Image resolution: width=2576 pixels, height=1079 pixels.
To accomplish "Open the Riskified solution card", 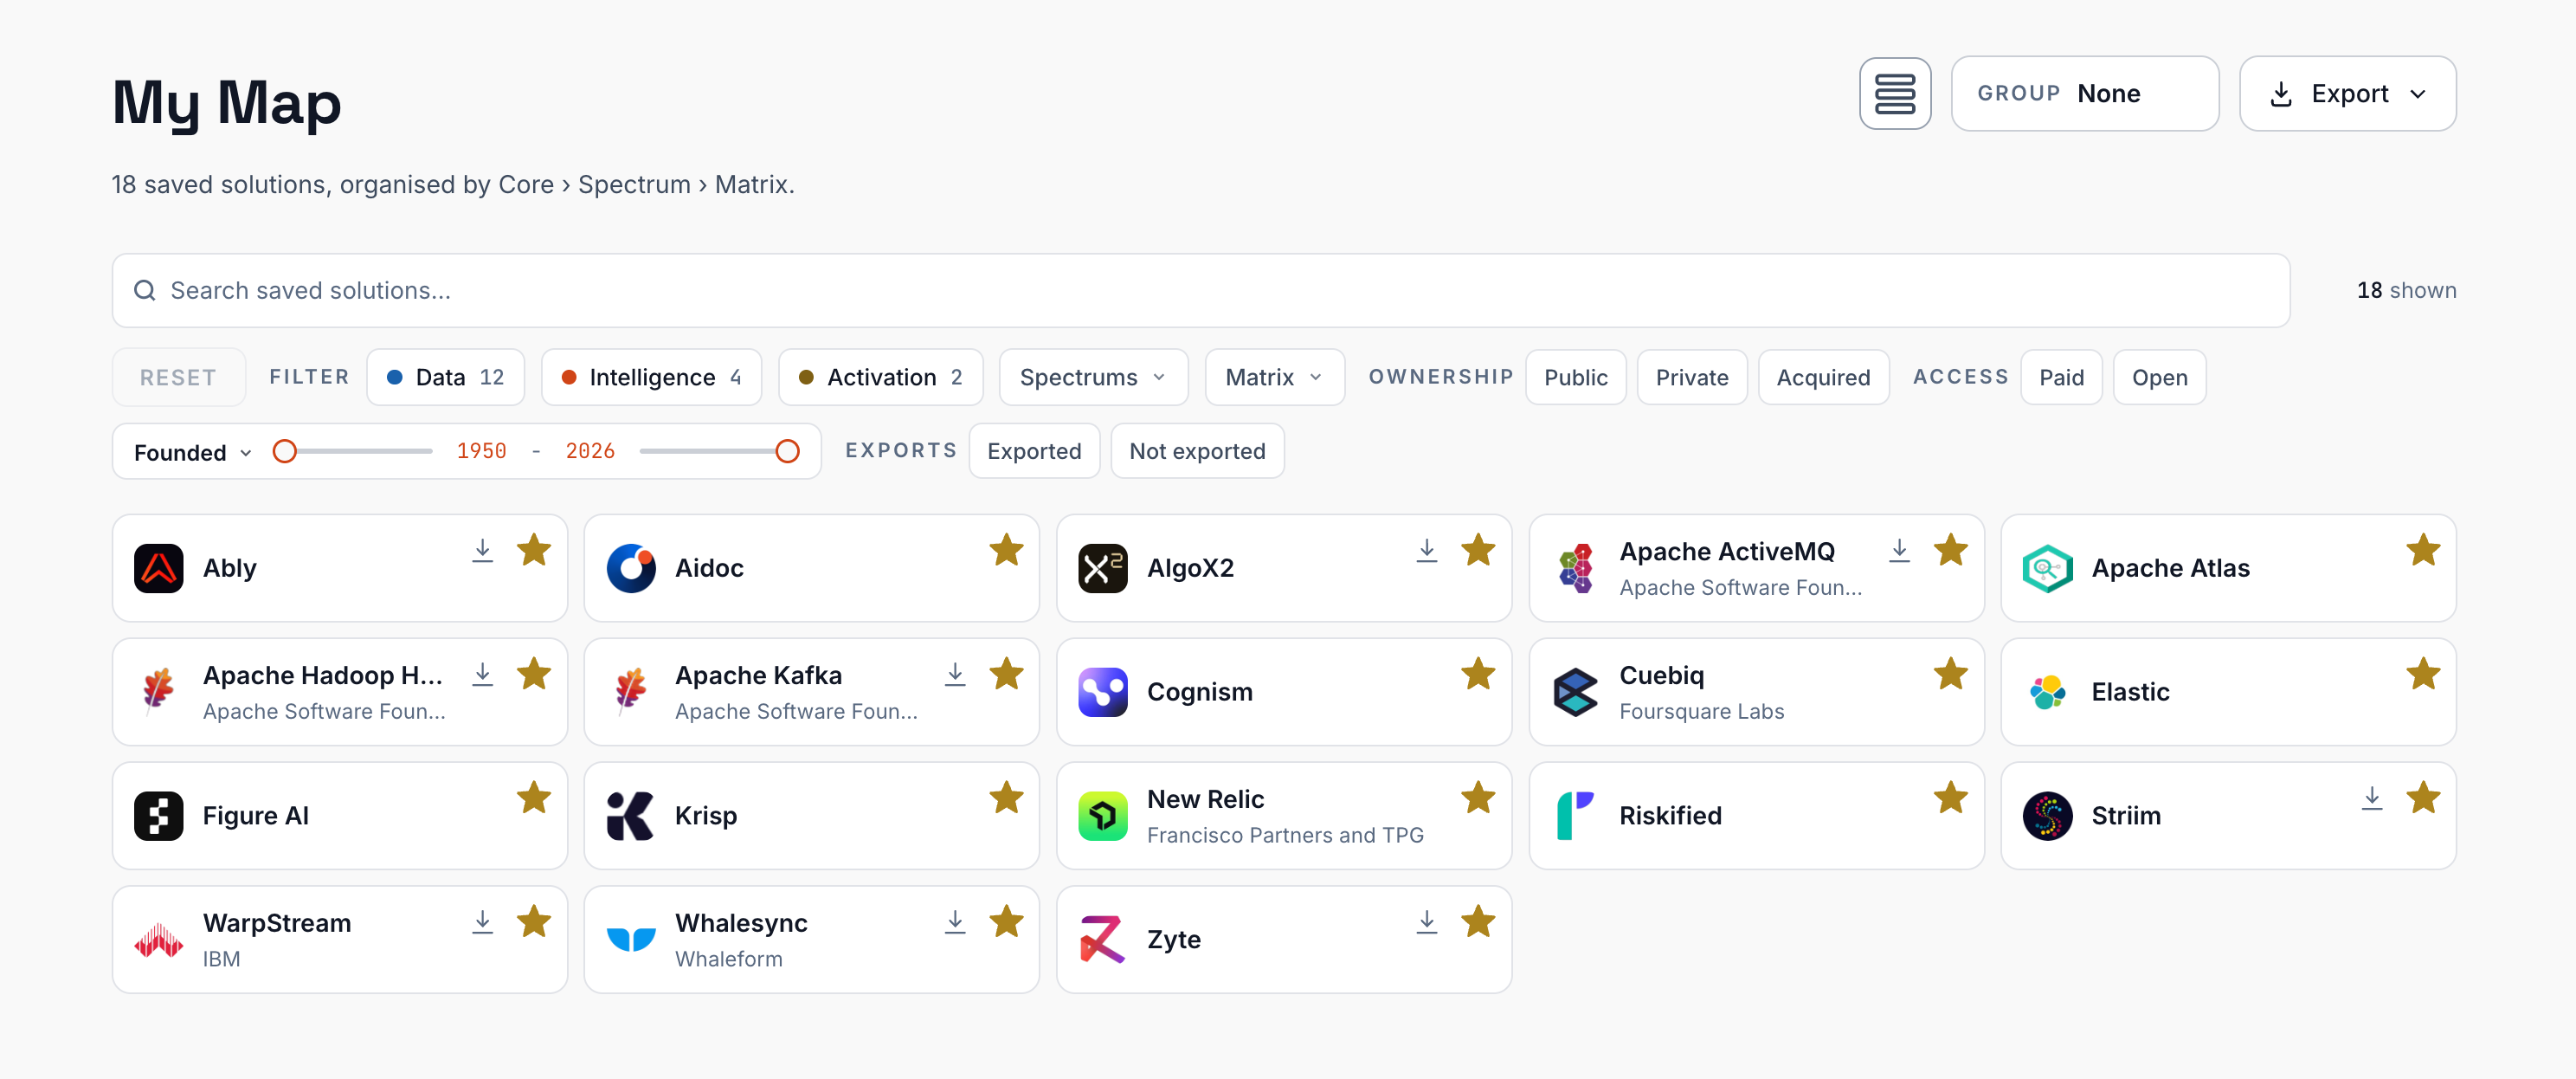I will click(x=1756, y=816).
